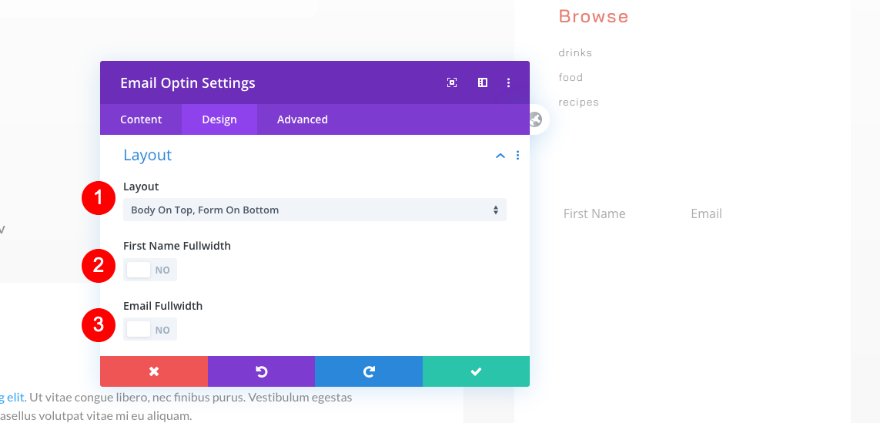
Task: Collapse the Layout section chevron
Action: (x=500, y=156)
